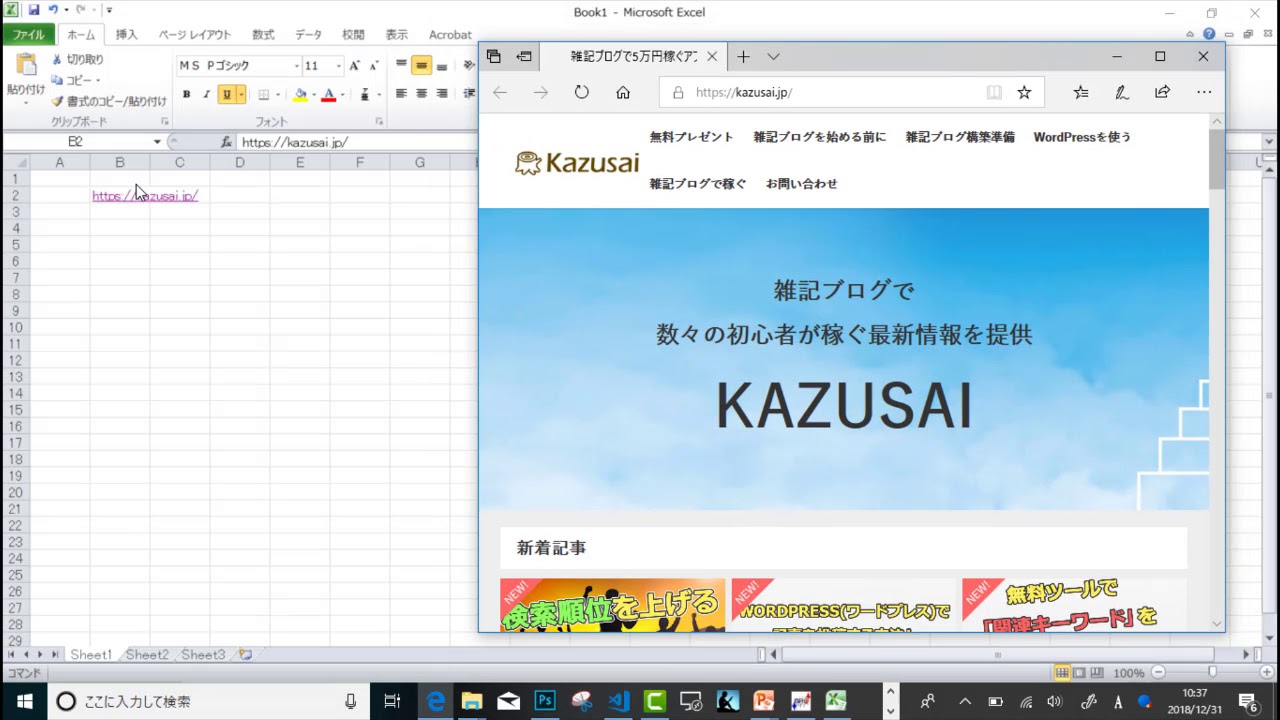Click the browser refresh icon
Viewport: 1280px width, 720px height.
tap(582, 92)
